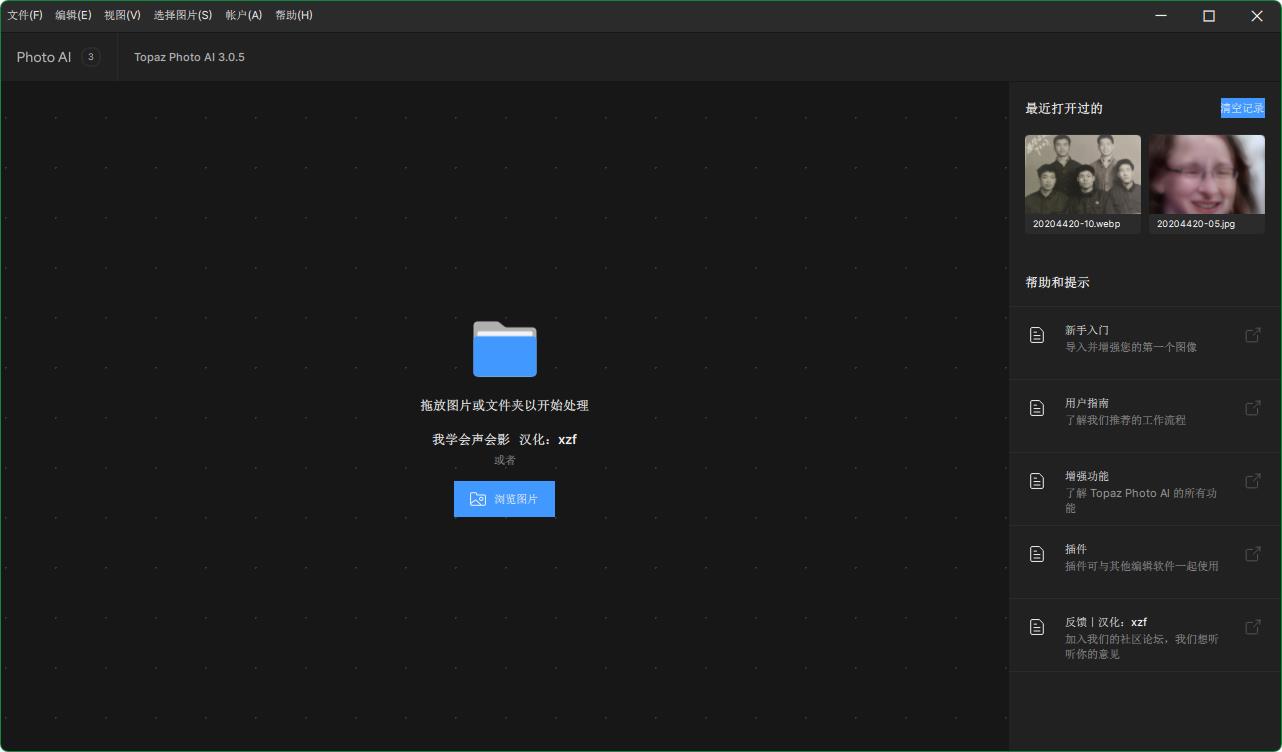Open external link arrow for 用户指南
The height and width of the screenshot is (752, 1282).
pos(1252,408)
